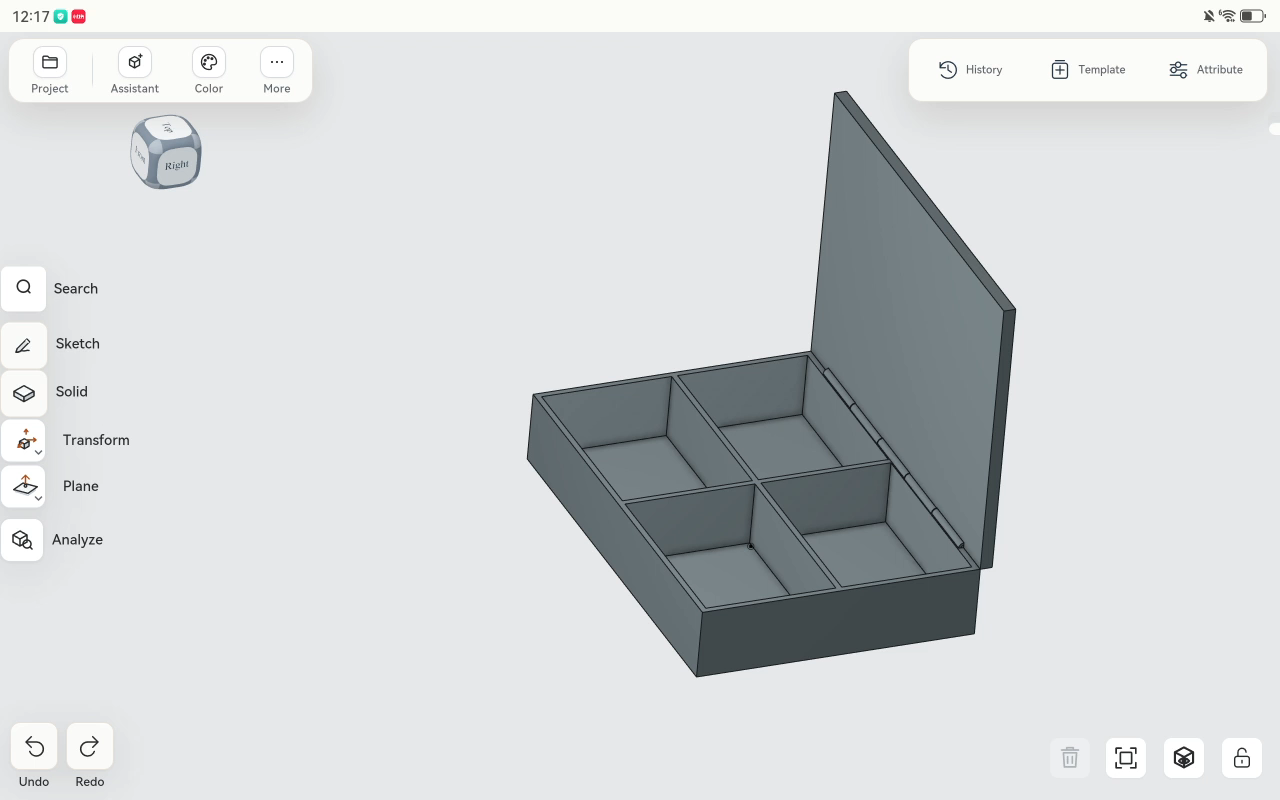Image resolution: width=1280 pixels, height=800 pixels.
Task: Click the Search magnifier icon
Action: point(24,288)
